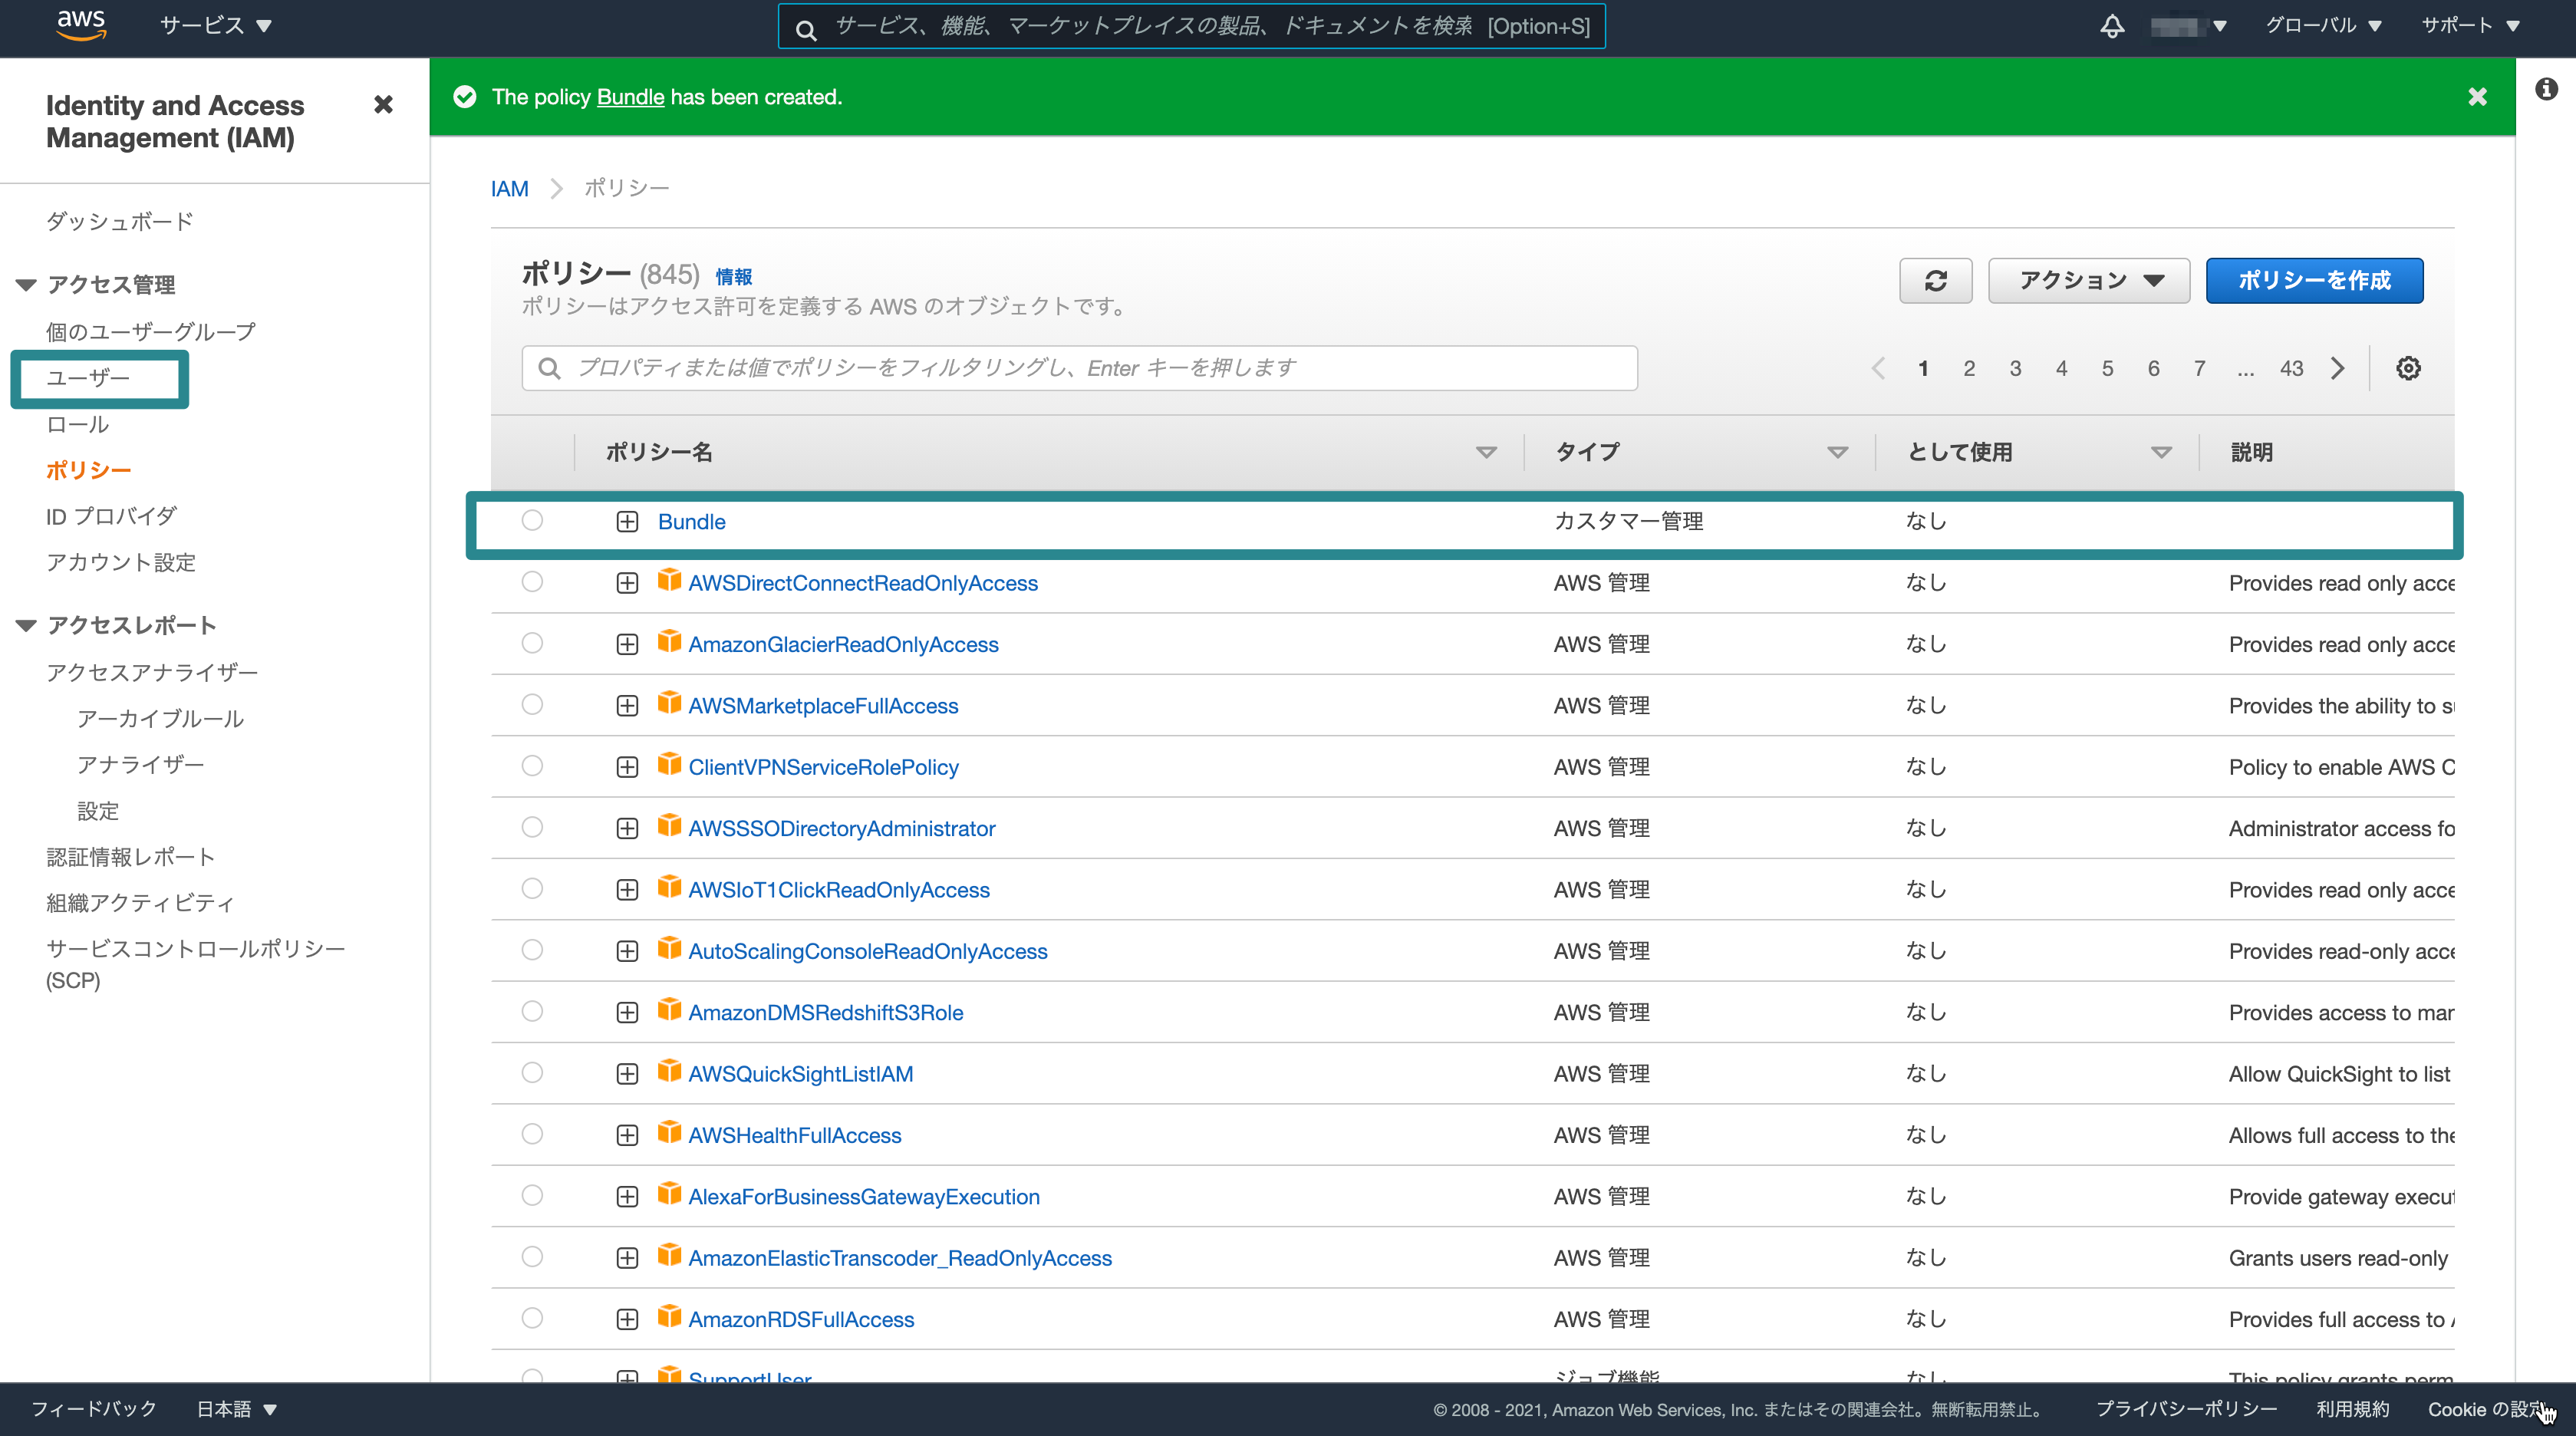This screenshot has width=2576, height=1436.
Task: Expand AmazonRDSFullAccess row details
Action: coord(627,1320)
